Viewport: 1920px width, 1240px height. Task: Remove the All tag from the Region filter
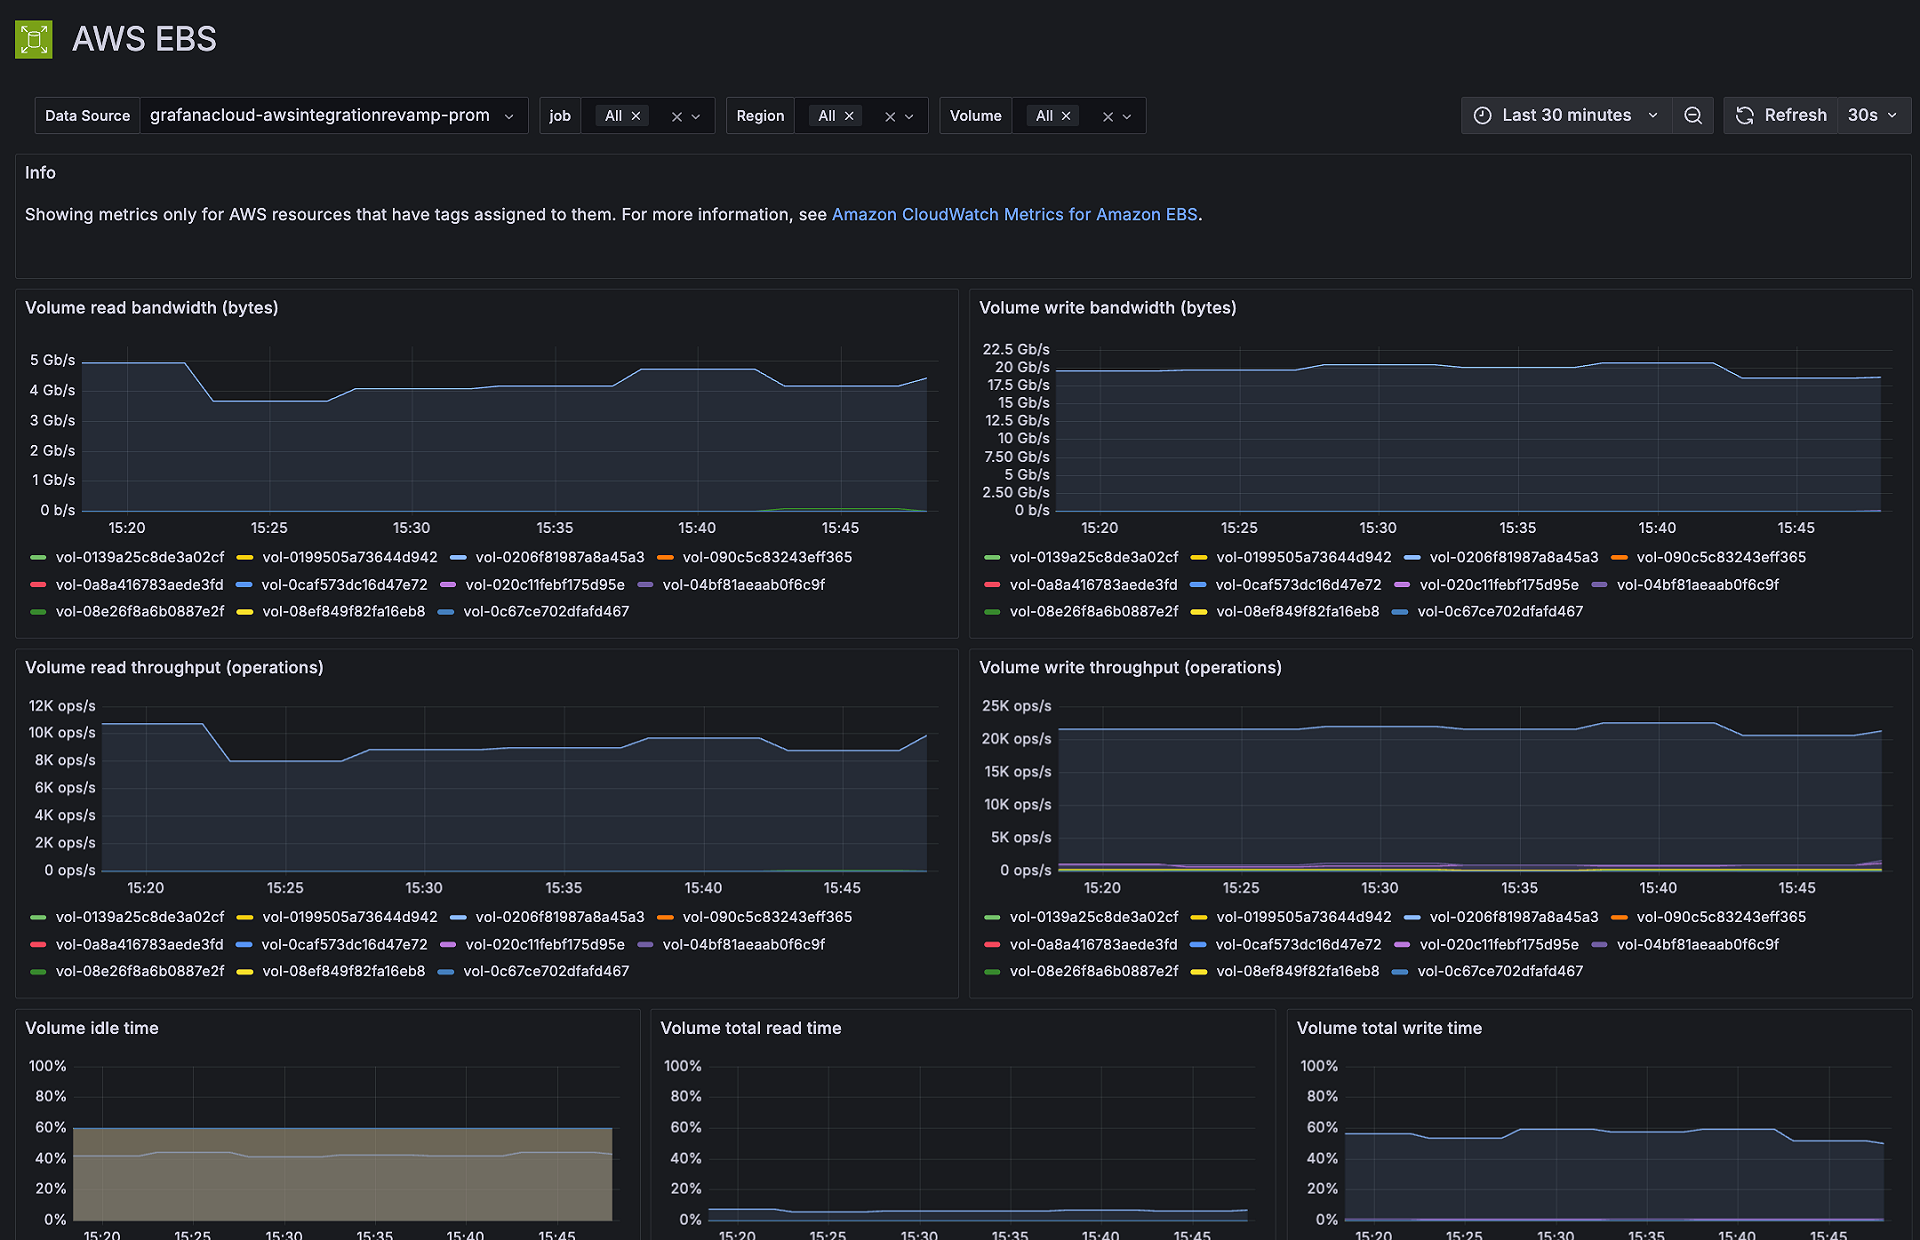click(x=849, y=115)
